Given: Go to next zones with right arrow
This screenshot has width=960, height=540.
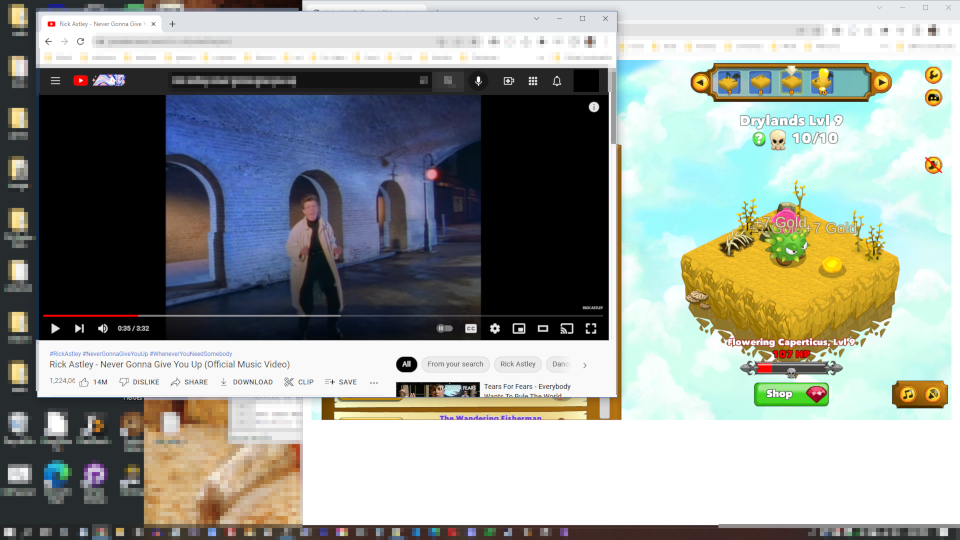Looking at the screenshot, I should 881,82.
